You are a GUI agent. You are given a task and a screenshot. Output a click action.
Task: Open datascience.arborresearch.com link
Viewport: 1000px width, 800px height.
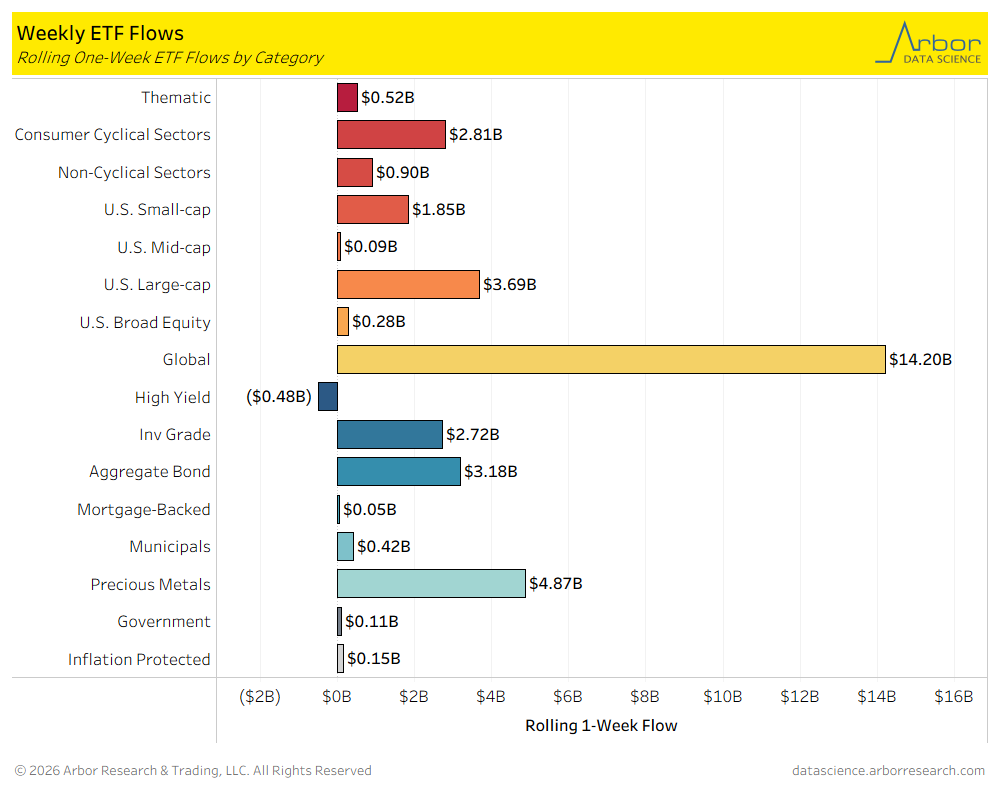[888, 771]
